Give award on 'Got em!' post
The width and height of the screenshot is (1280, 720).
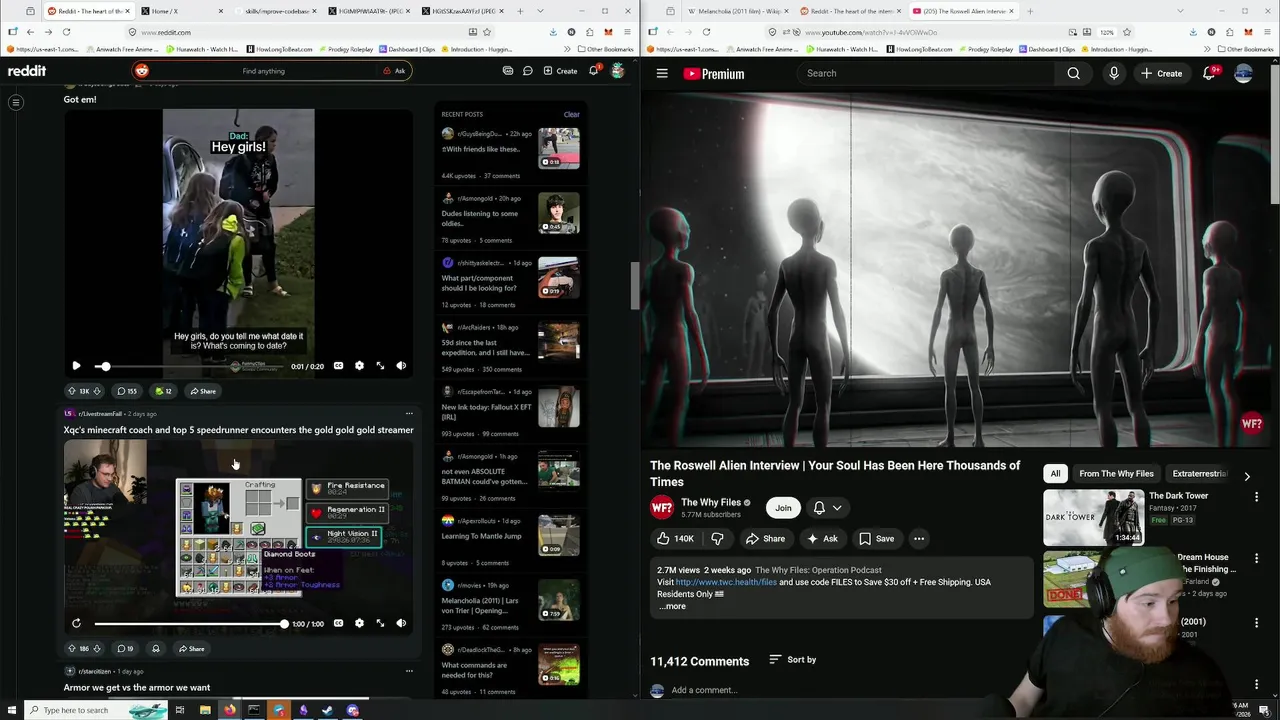(x=163, y=391)
